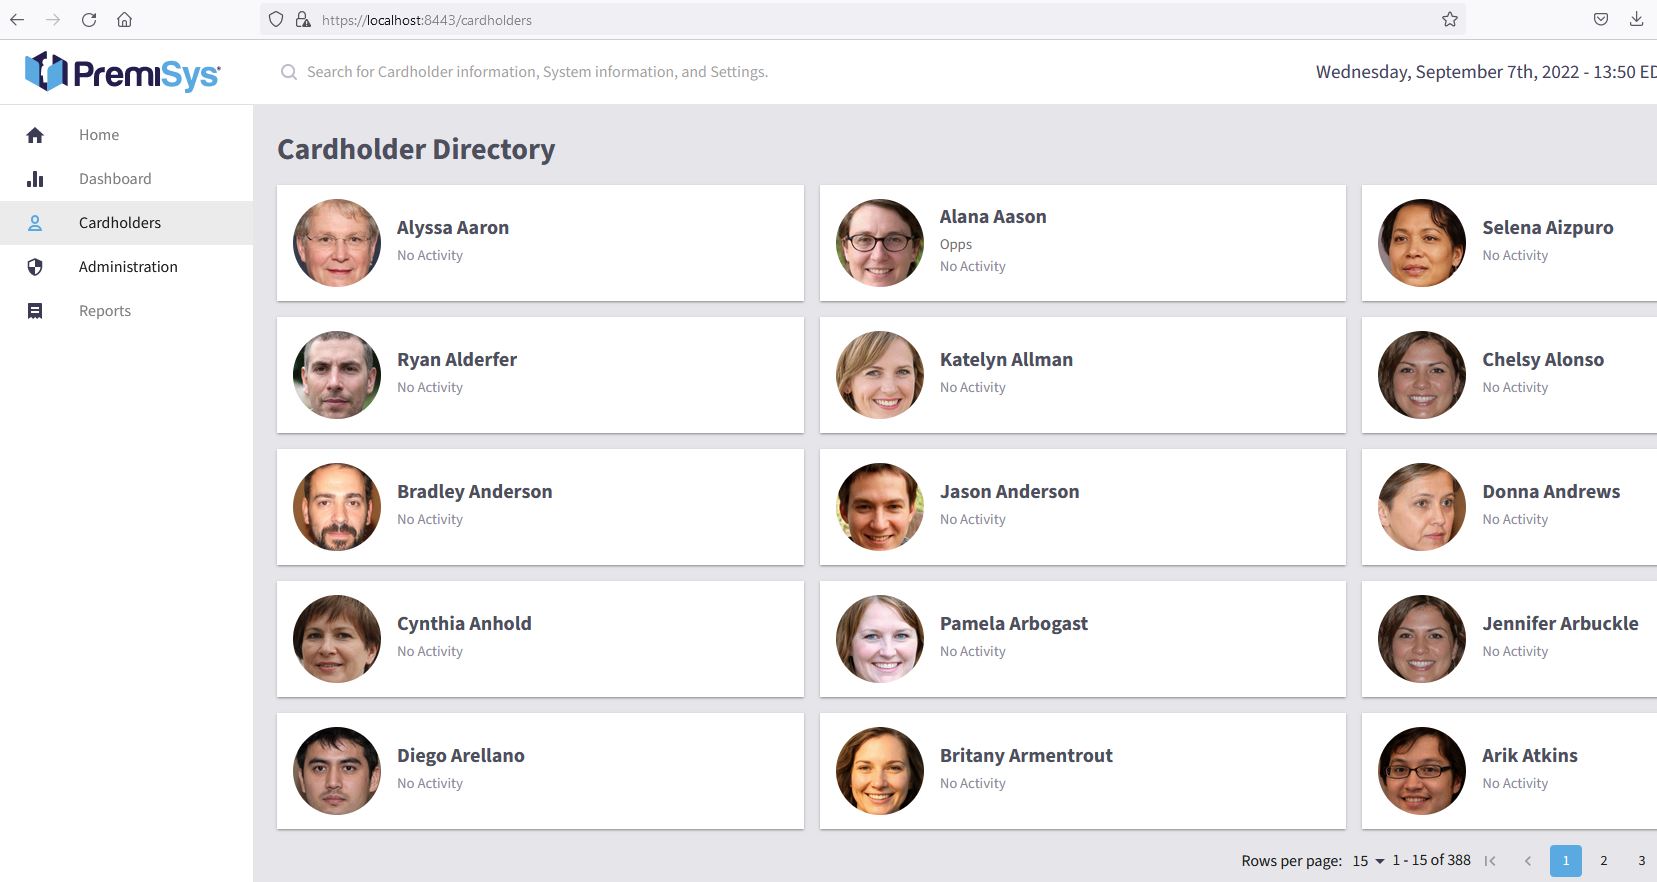
Task: Open Diego Arellano's photo
Action: click(x=337, y=771)
